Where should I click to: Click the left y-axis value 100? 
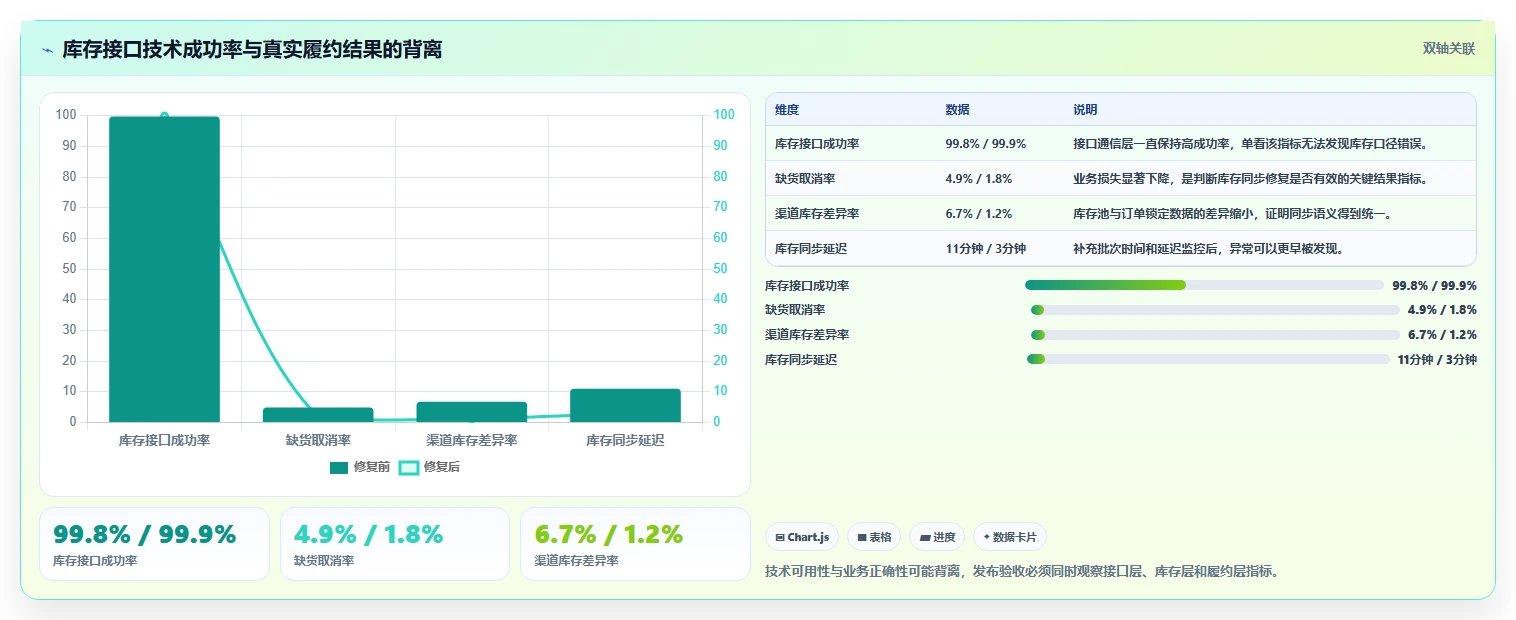coord(67,115)
